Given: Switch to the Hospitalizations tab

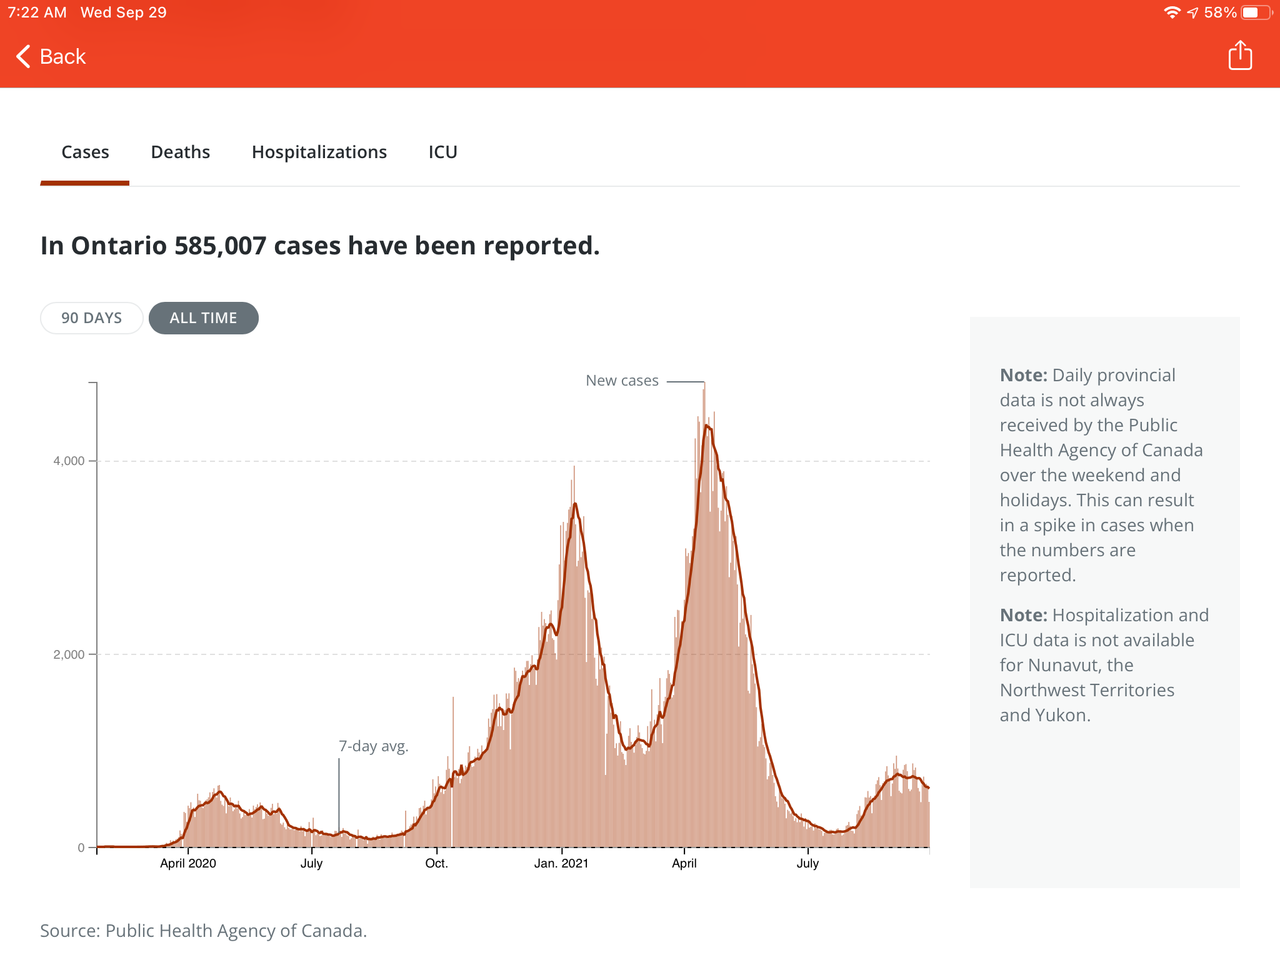Looking at the screenshot, I should pos(319,152).
